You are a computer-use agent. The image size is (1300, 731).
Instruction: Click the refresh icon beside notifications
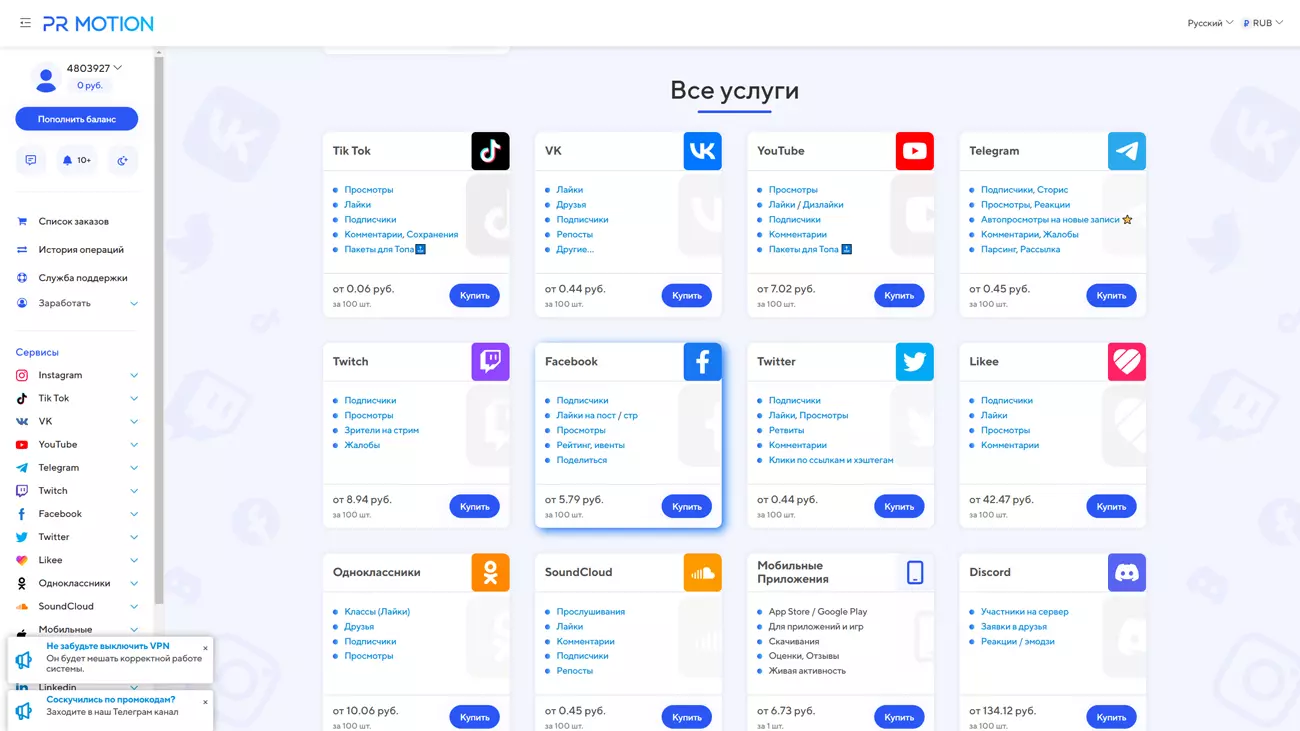coord(122,160)
